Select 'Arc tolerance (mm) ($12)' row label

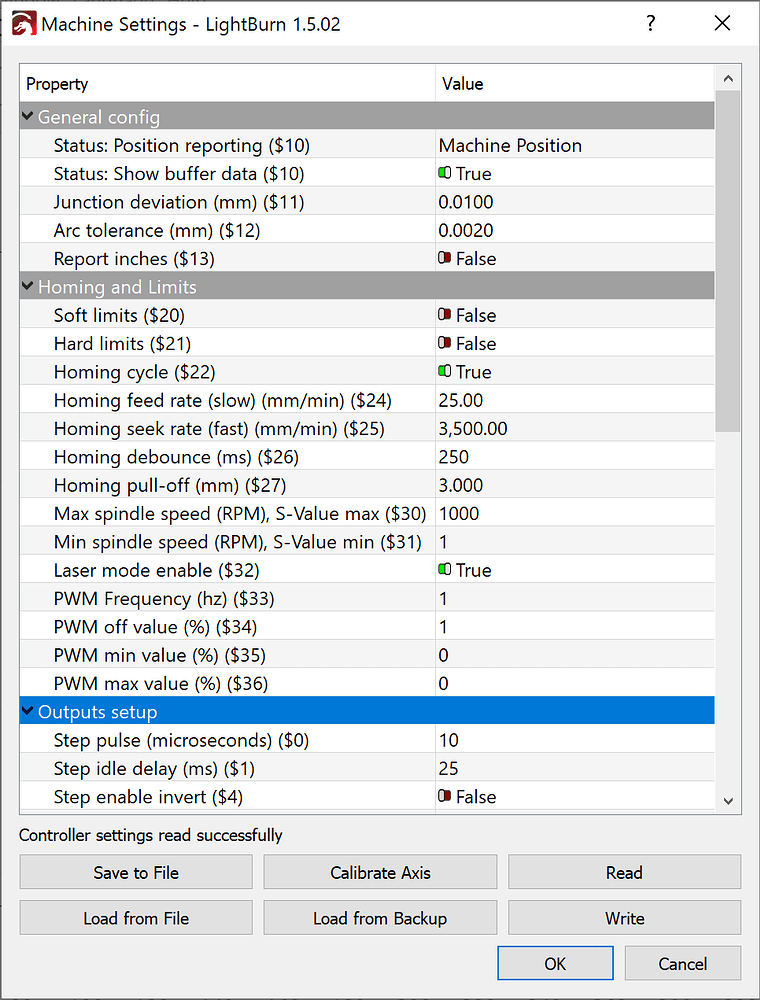[x=157, y=230]
